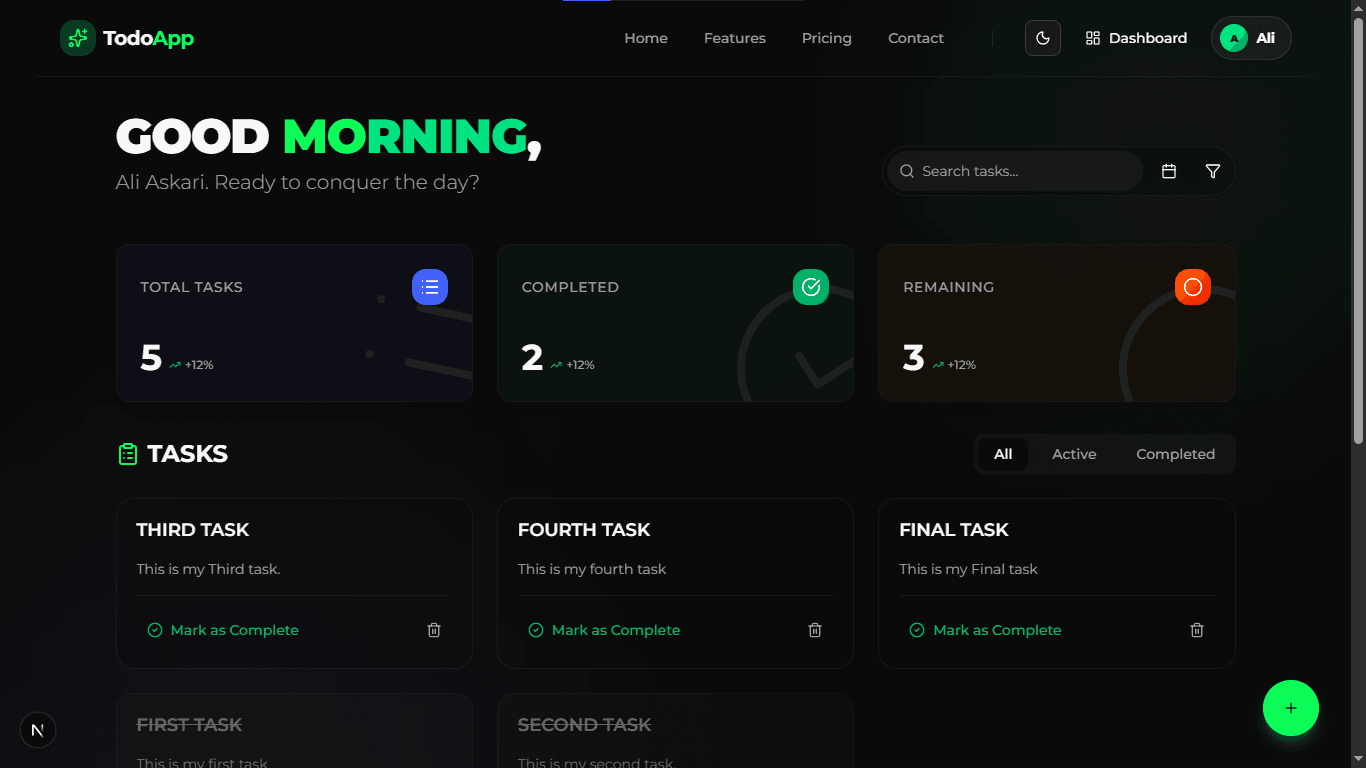Click the Final Task title
The image size is (1366, 768).
[x=954, y=530]
